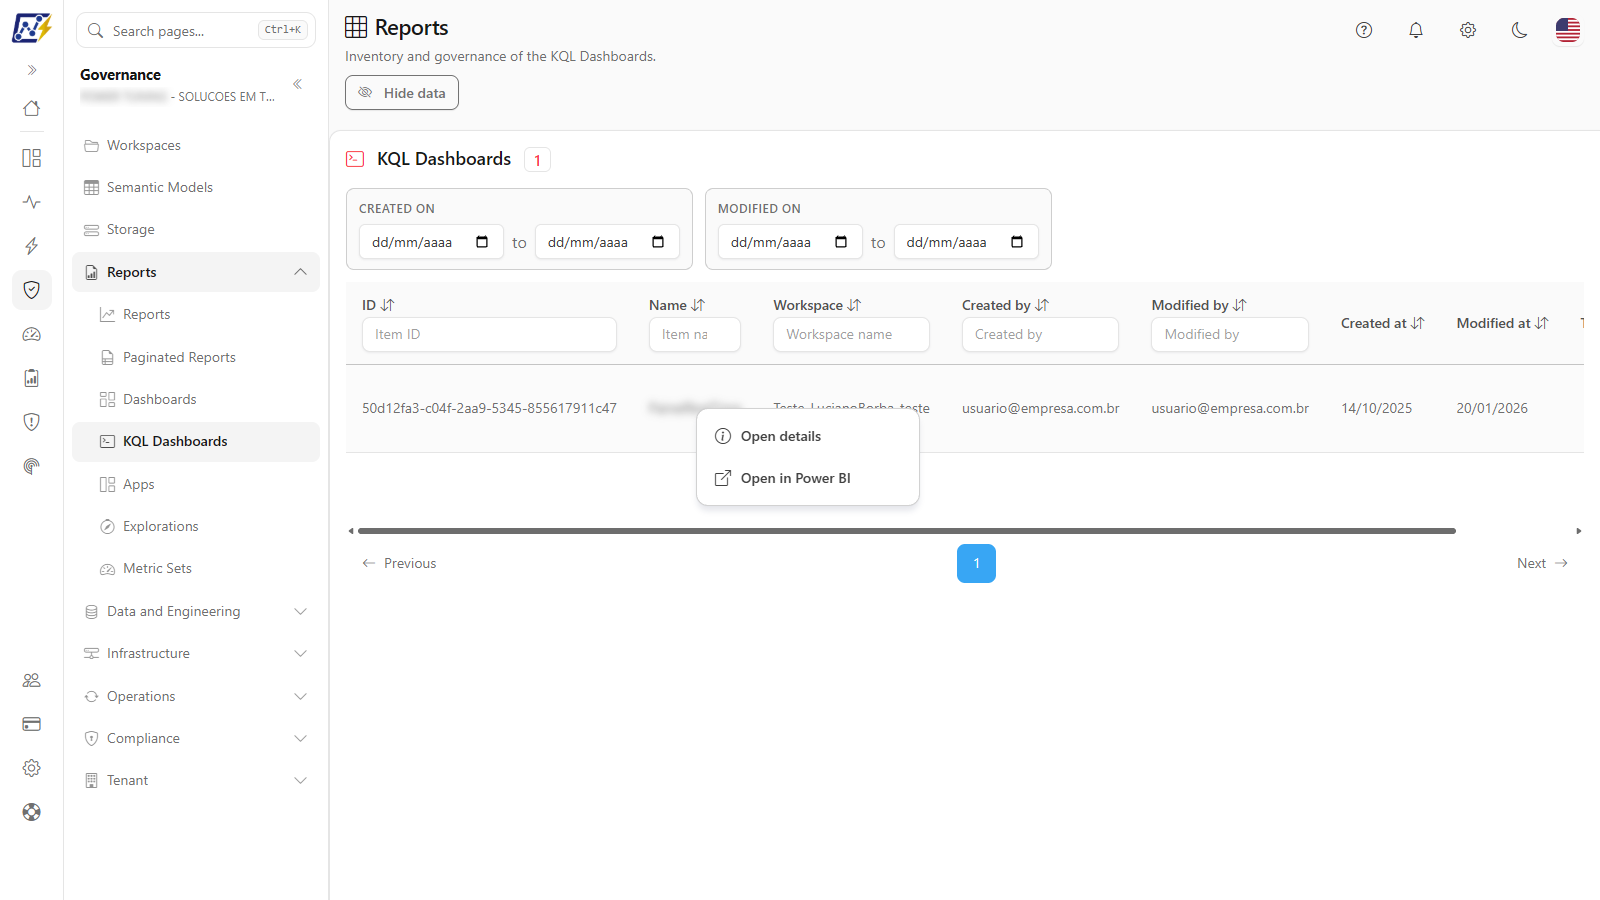Open lightning bolt icon in left rail

pos(32,246)
